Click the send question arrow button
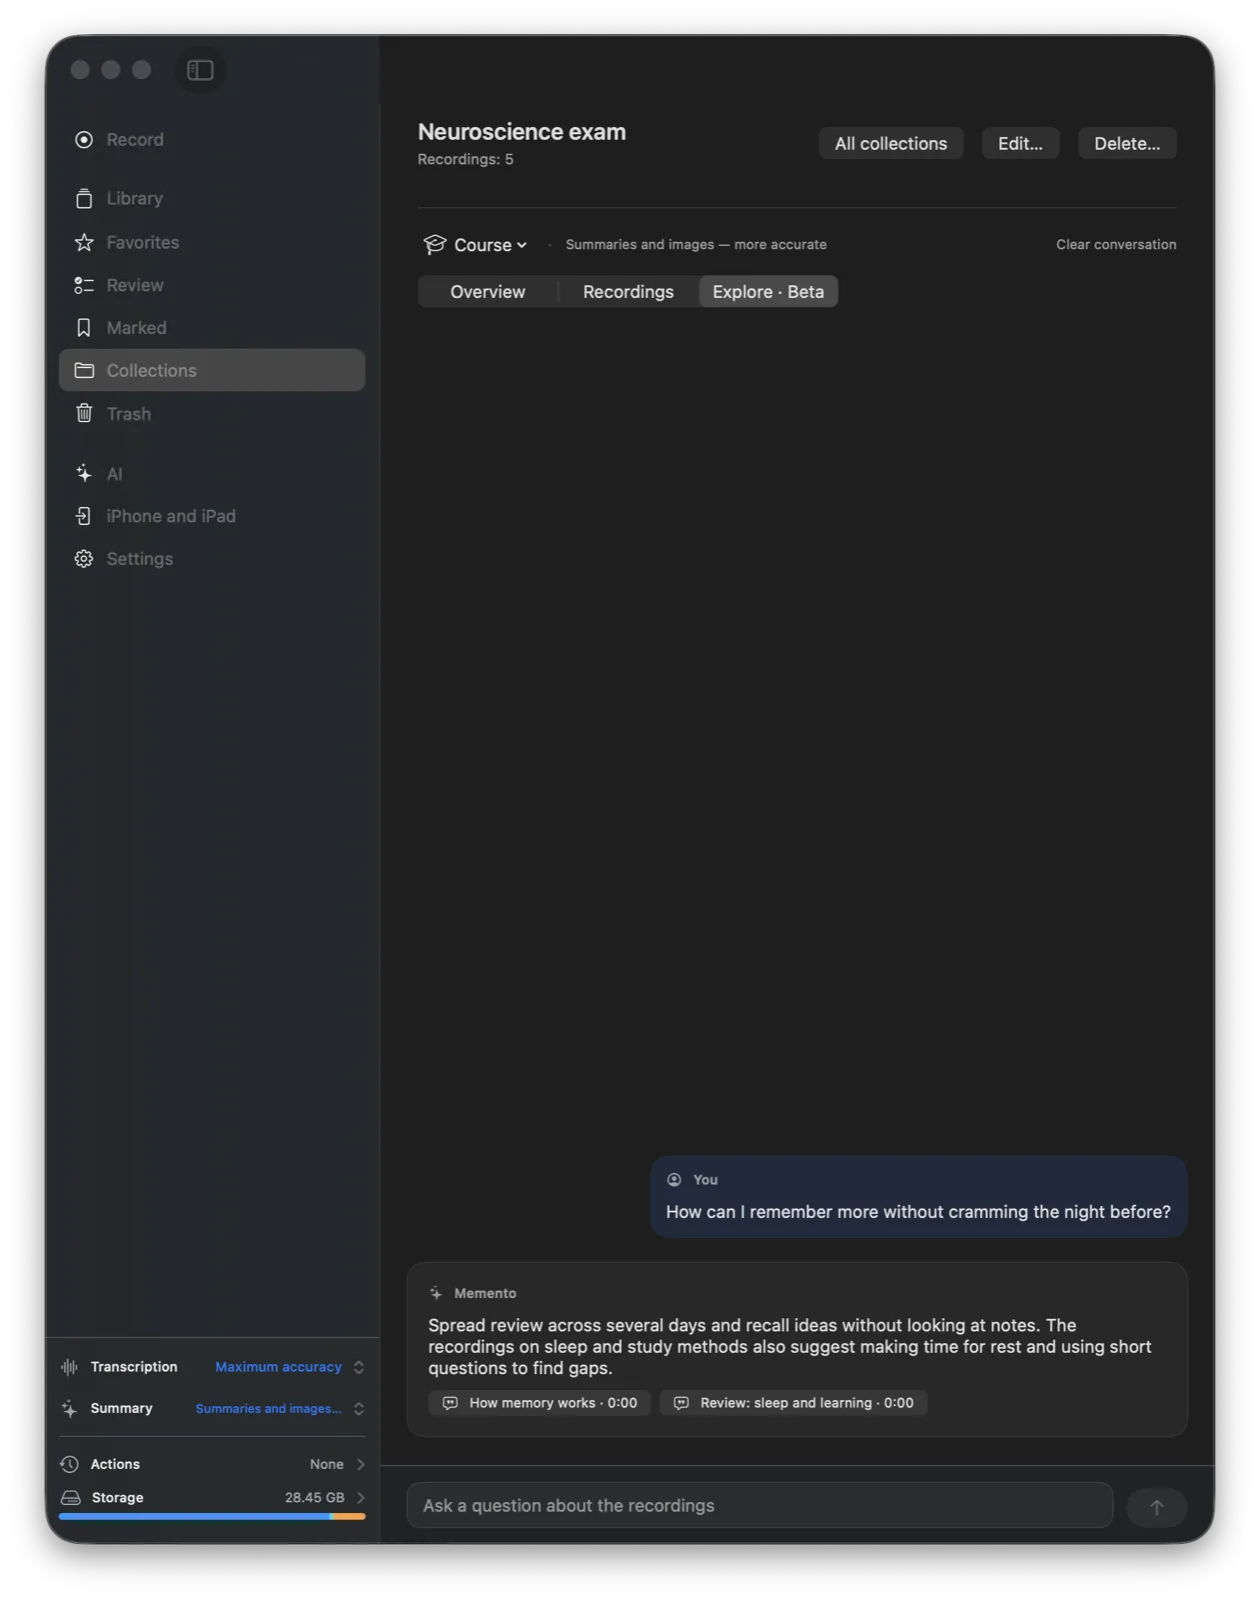The height and width of the screenshot is (1600, 1260). coord(1156,1507)
